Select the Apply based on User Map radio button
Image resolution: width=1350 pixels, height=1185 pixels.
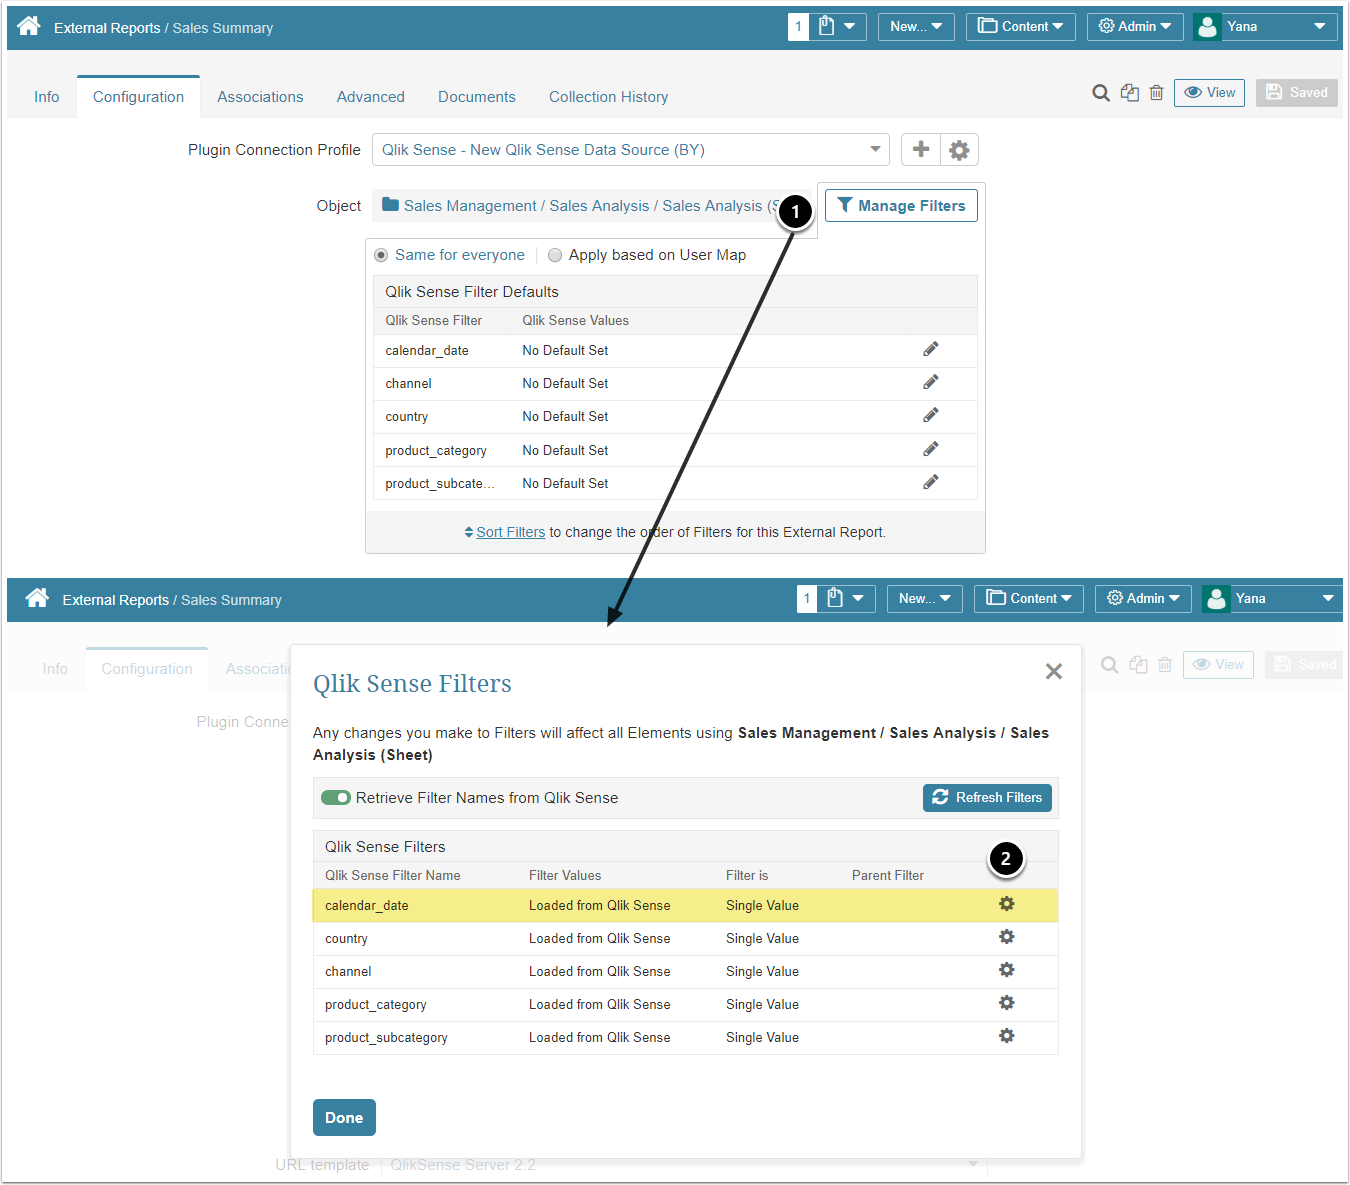coord(555,255)
